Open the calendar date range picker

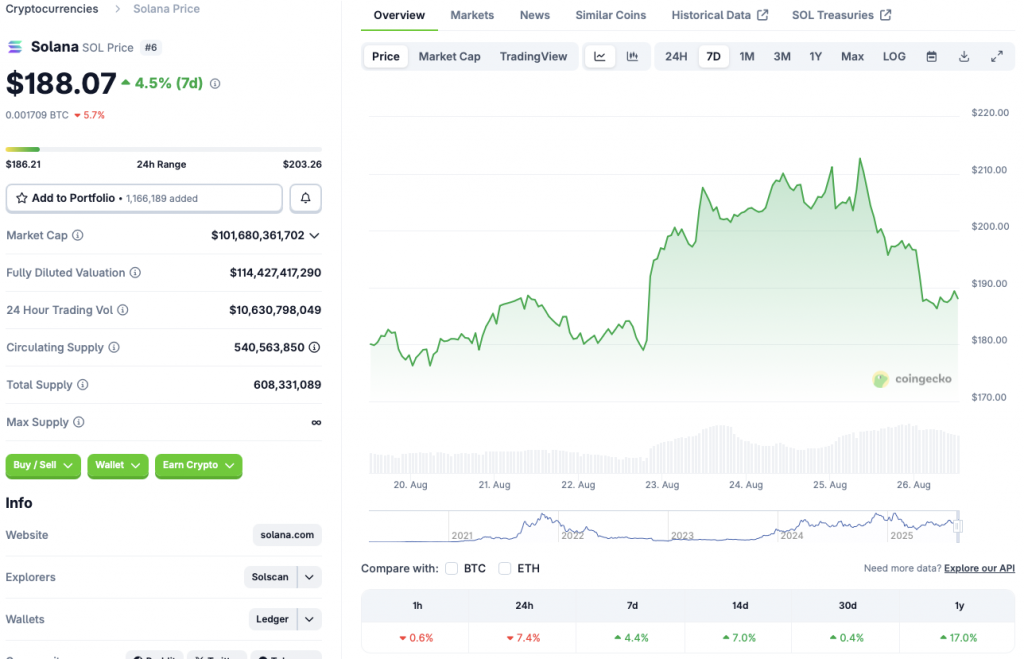[x=932, y=57]
